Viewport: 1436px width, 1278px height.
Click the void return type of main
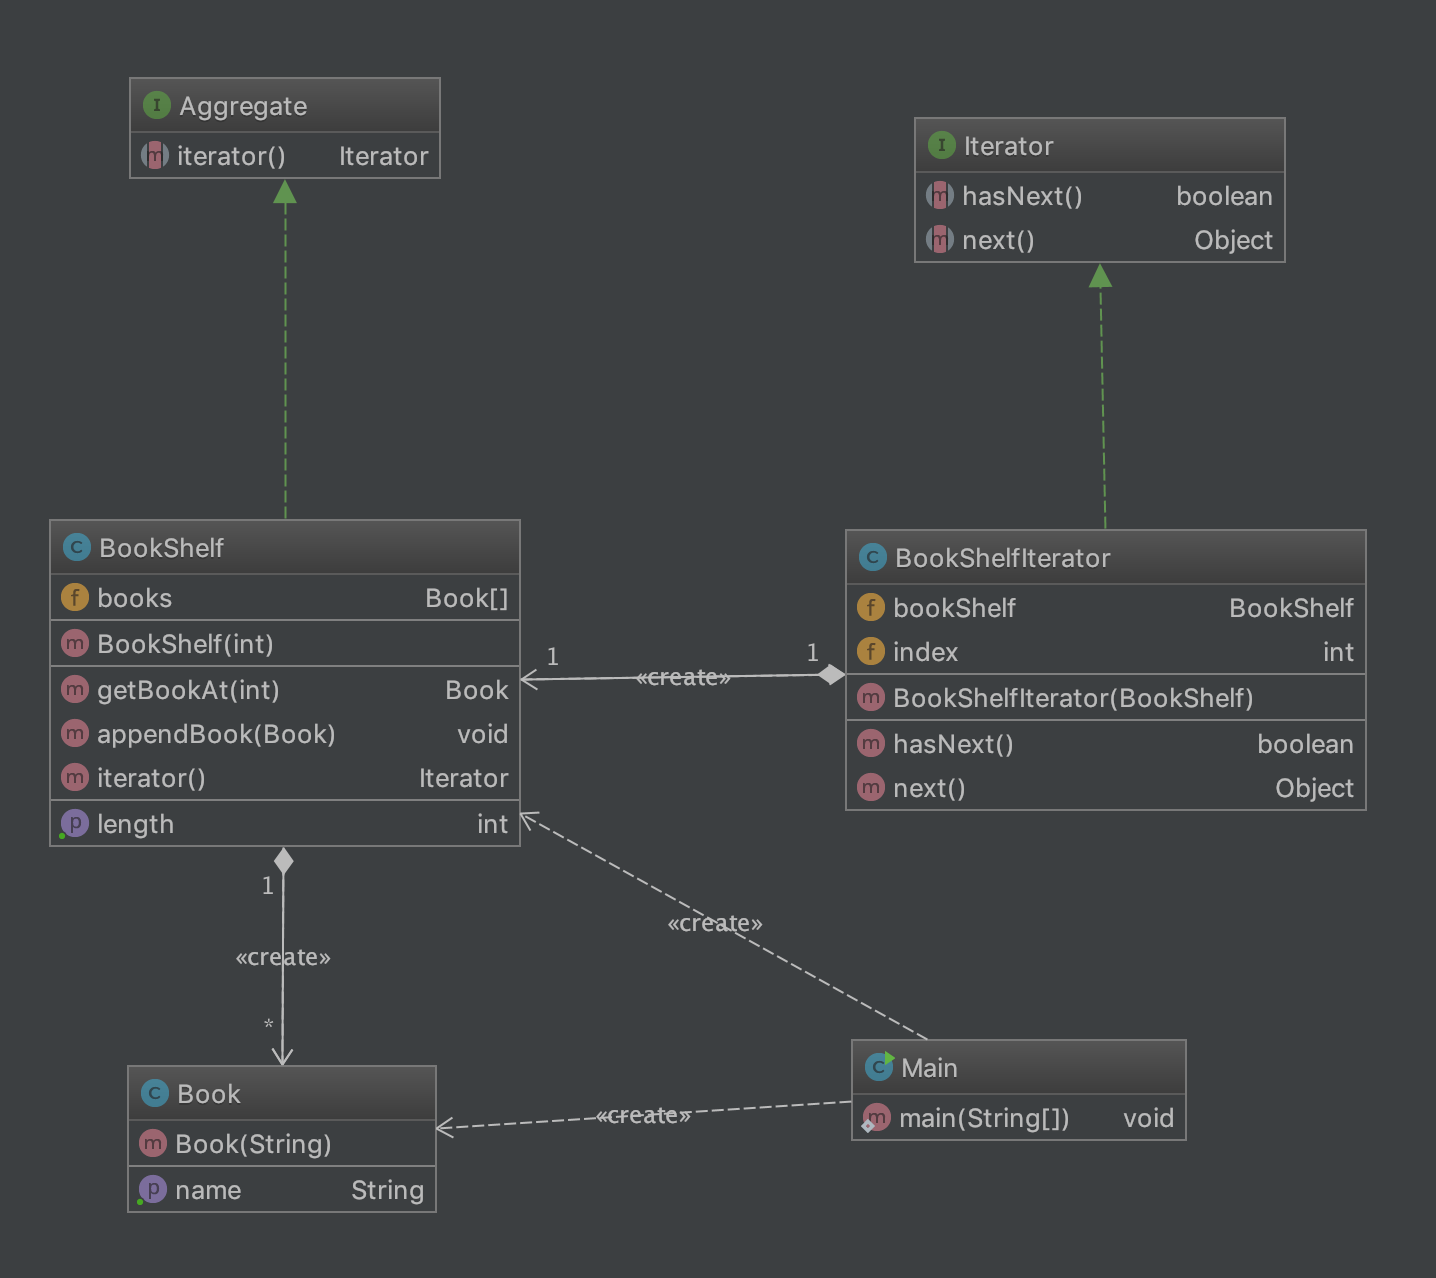pos(1148,1118)
